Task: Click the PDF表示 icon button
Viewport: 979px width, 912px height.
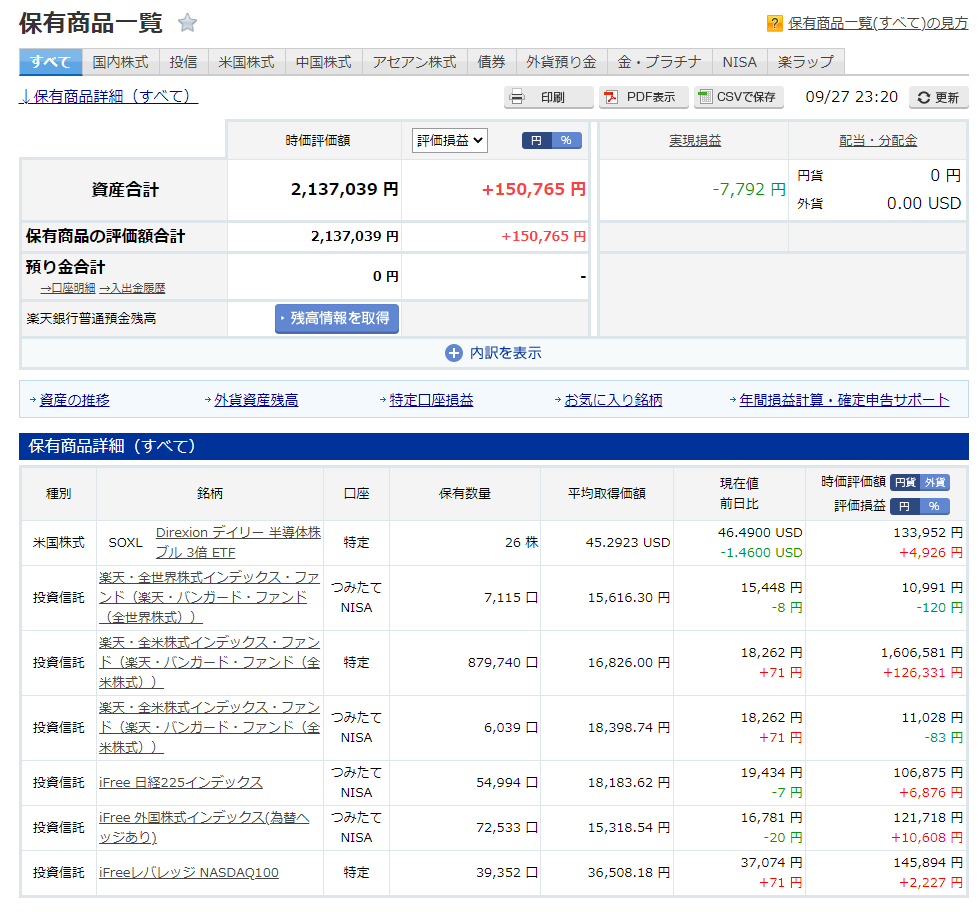Action: [610, 97]
